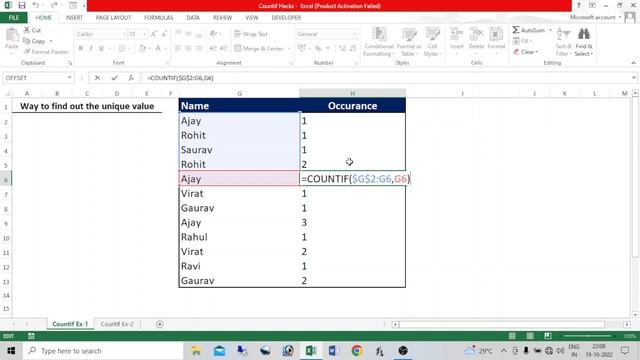Click the Format cells icon

coord(496,34)
